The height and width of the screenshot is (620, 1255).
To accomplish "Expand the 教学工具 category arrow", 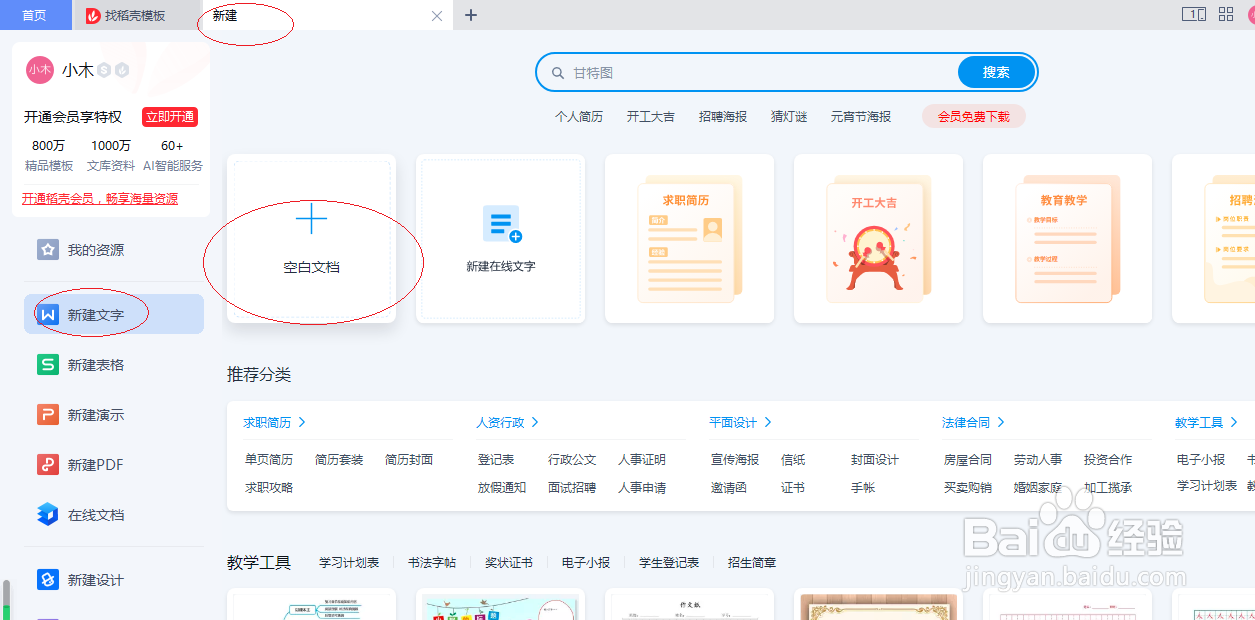I will [1234, 423].
